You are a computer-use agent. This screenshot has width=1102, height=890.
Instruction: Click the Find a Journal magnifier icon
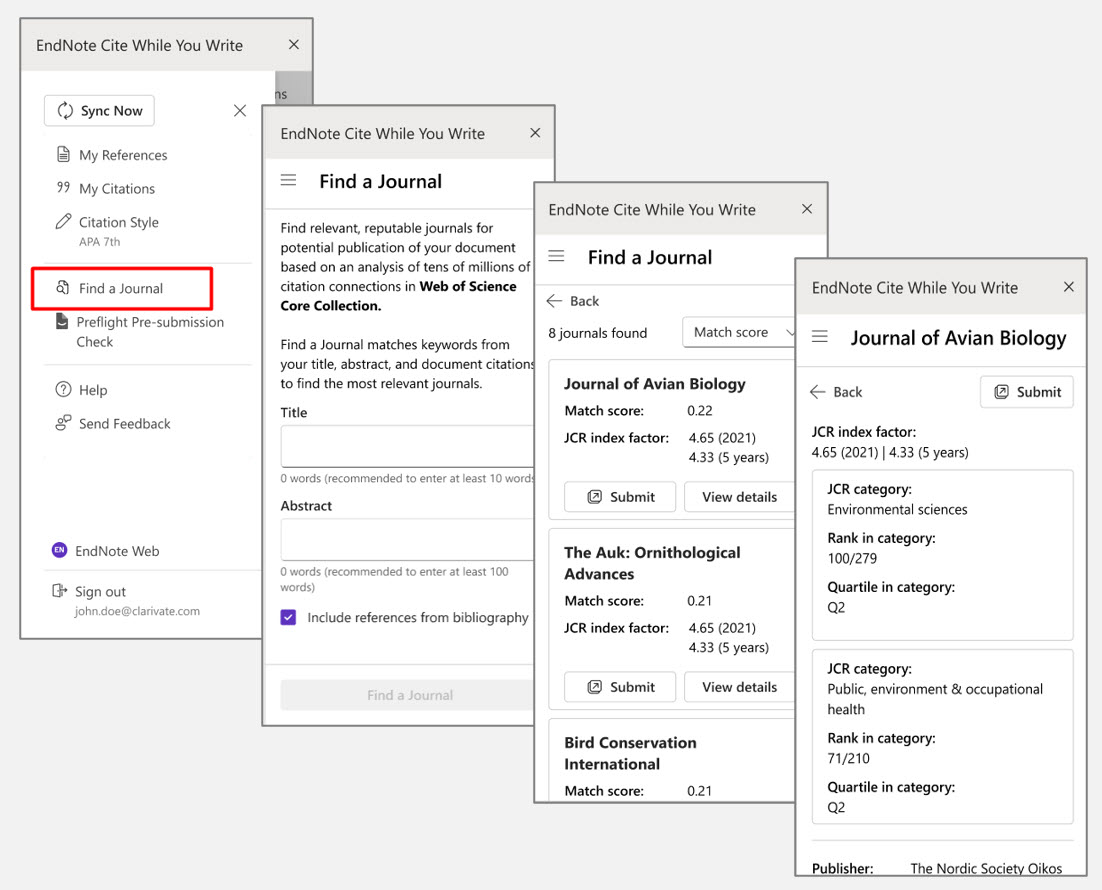pos(63,288)
